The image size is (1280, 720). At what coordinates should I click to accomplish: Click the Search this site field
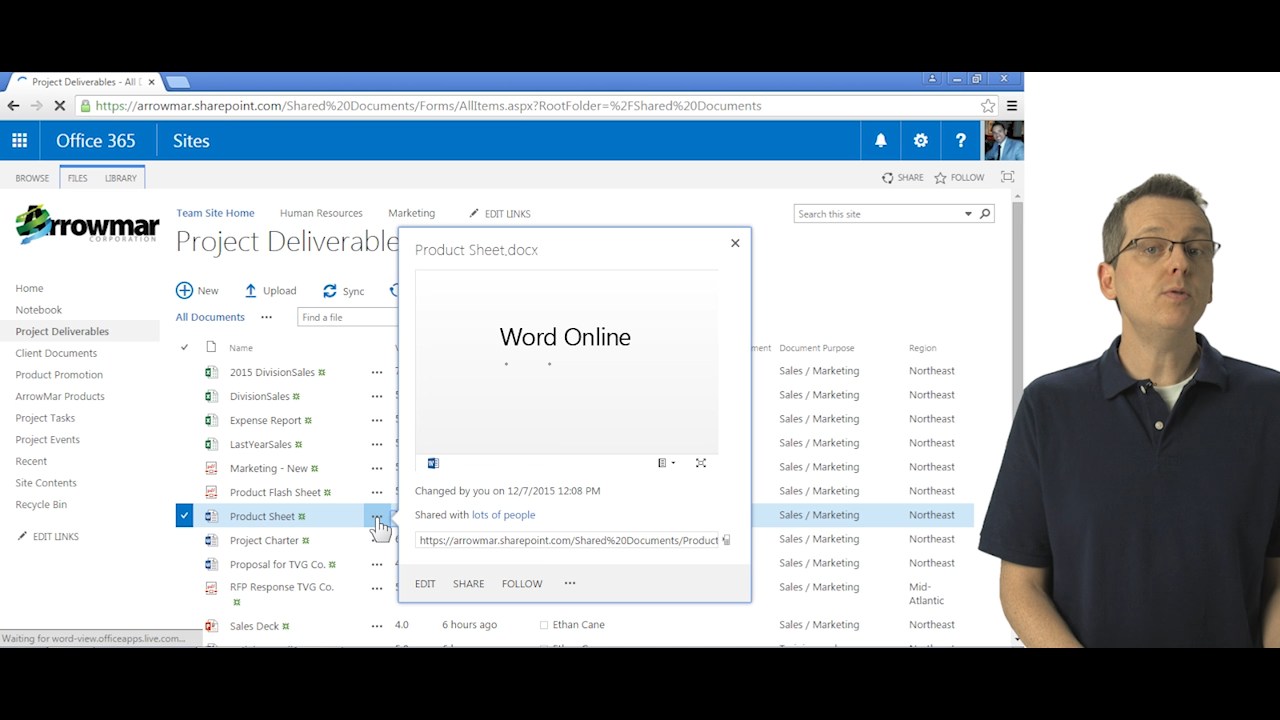click(878, 214)
